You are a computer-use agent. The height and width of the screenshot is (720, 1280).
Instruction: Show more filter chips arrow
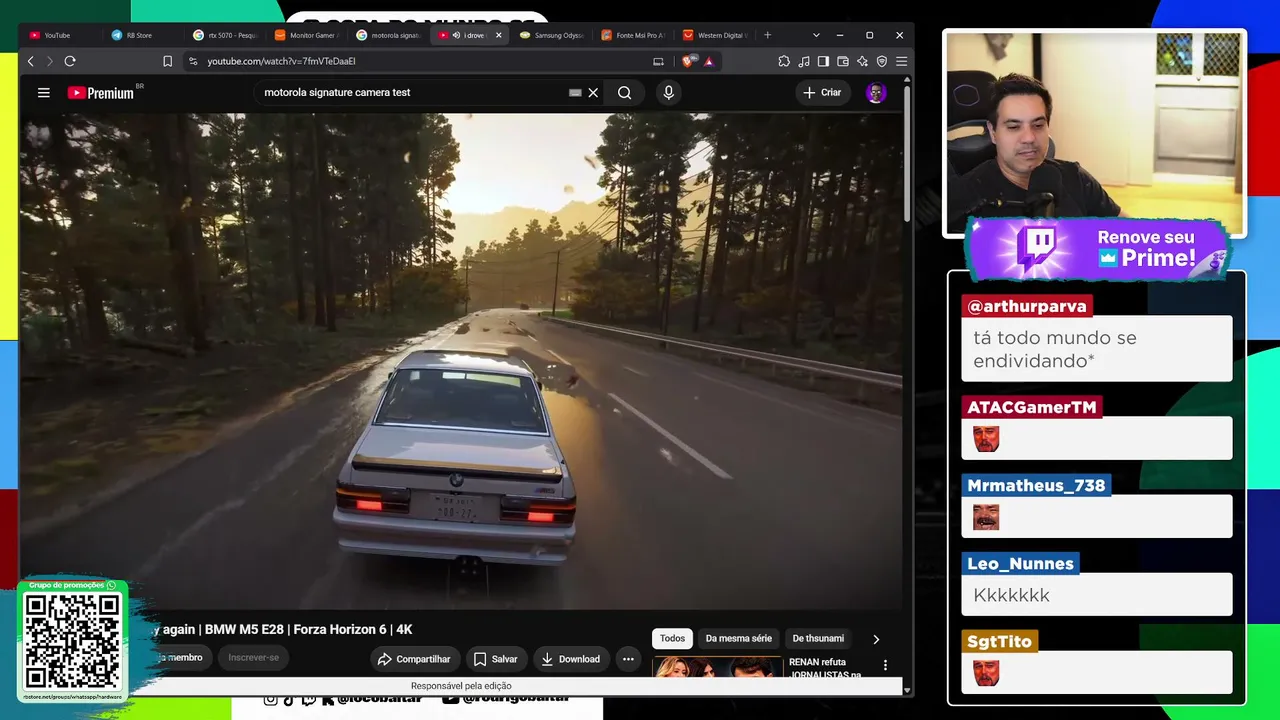coord(876,639)
